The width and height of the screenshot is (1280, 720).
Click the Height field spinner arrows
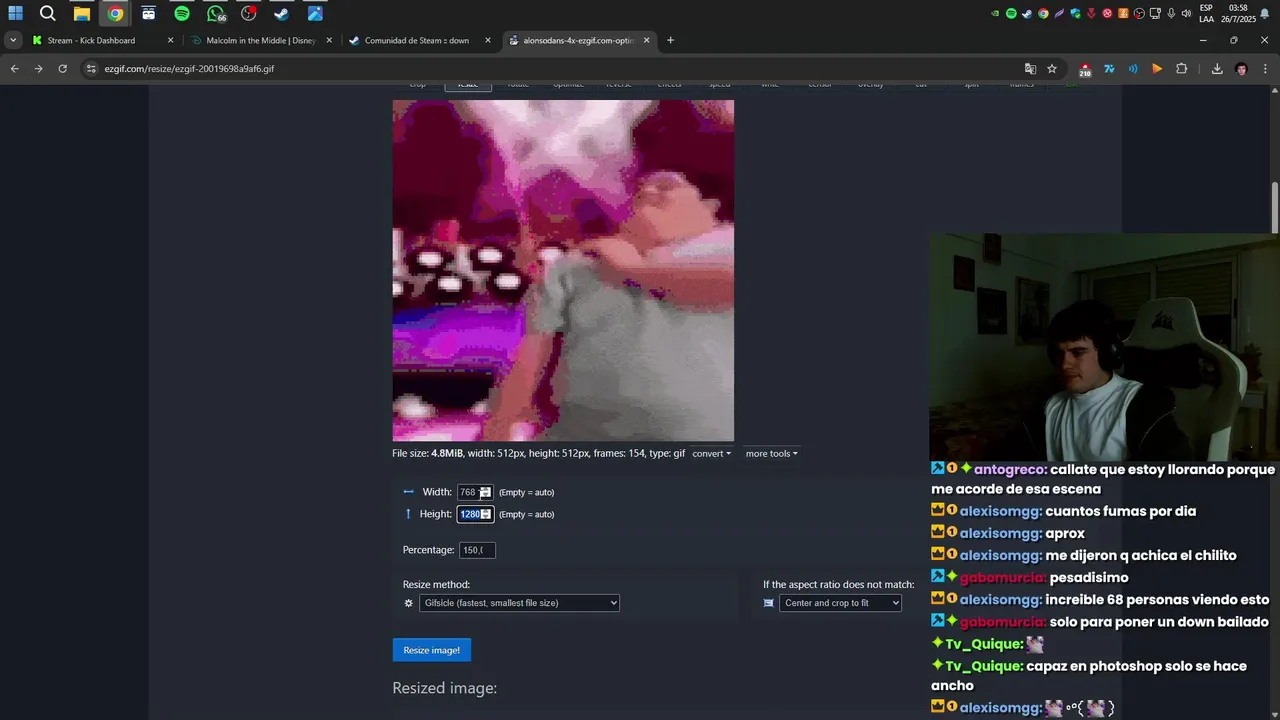(x=486, y=514)
